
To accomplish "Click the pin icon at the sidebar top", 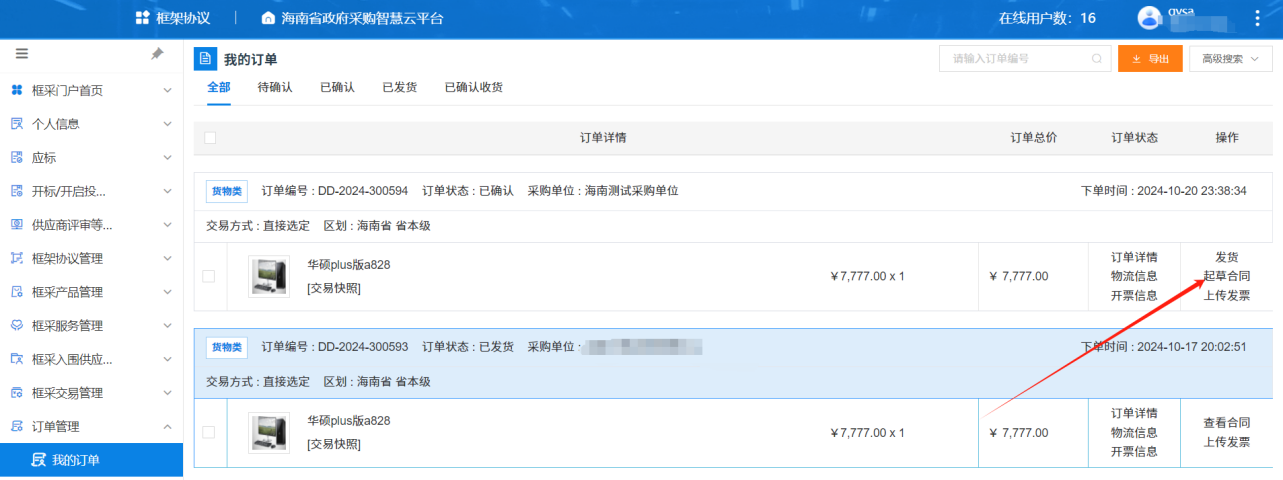I will coord(157,54).
